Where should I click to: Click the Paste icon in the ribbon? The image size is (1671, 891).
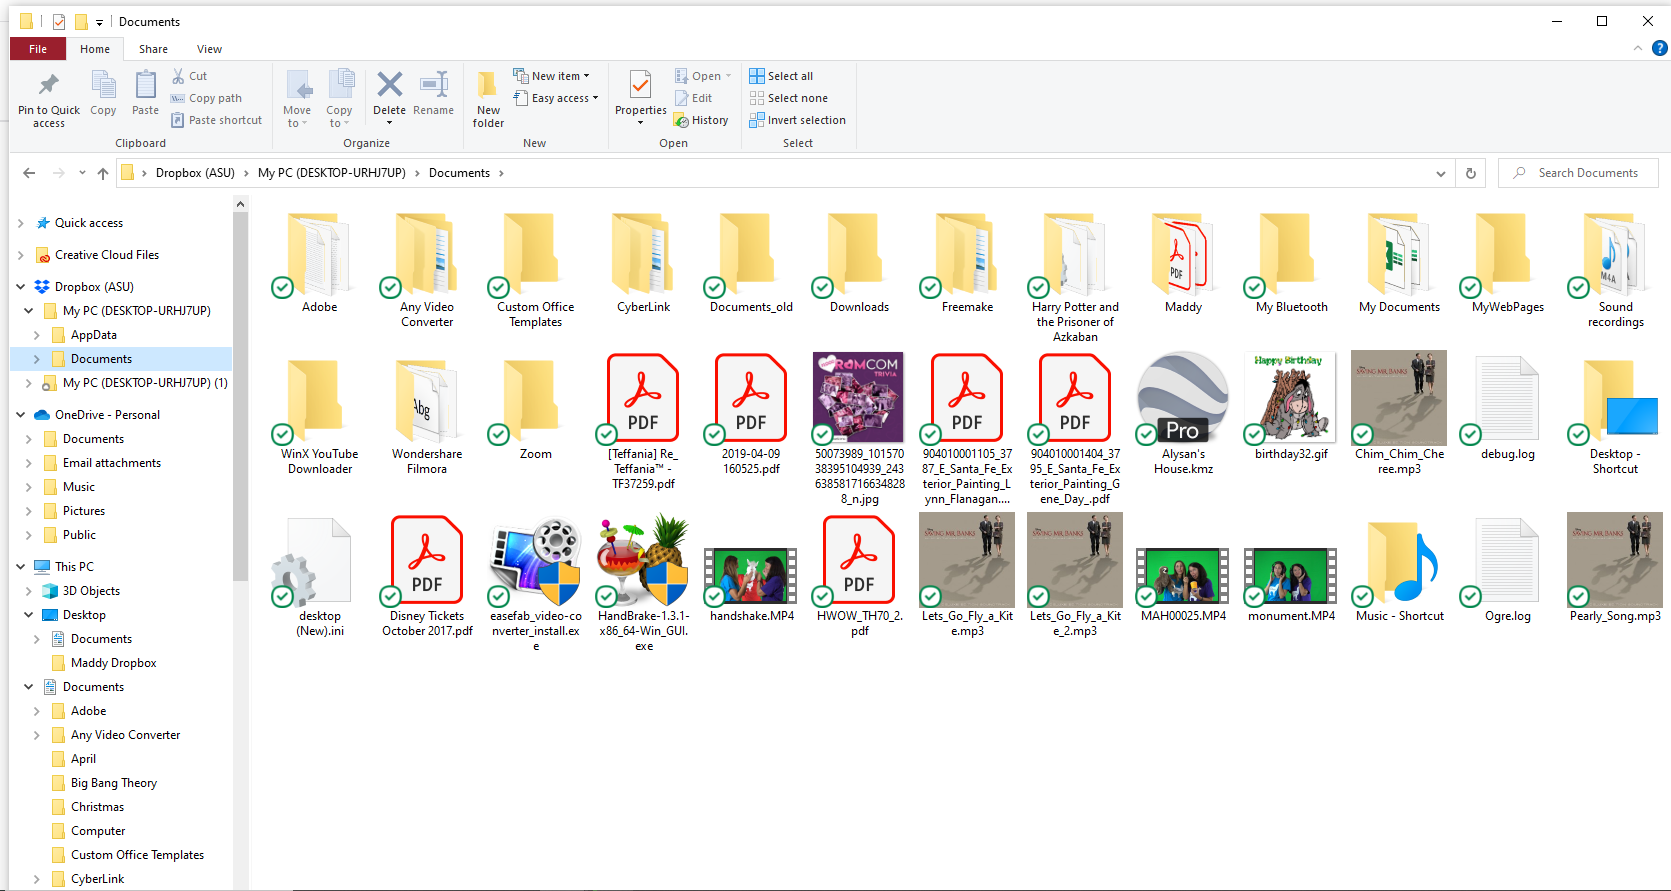[x=145, y=86]
